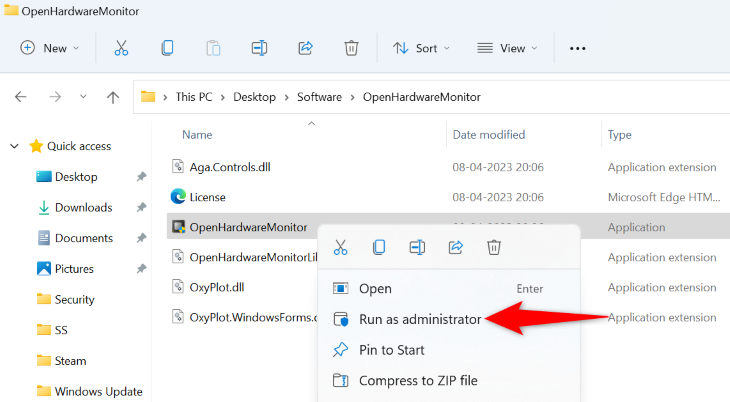This screenshot has height=402, width=730.
Task: Click the Cut icon in the main toolbar
Action: point(121,48)
